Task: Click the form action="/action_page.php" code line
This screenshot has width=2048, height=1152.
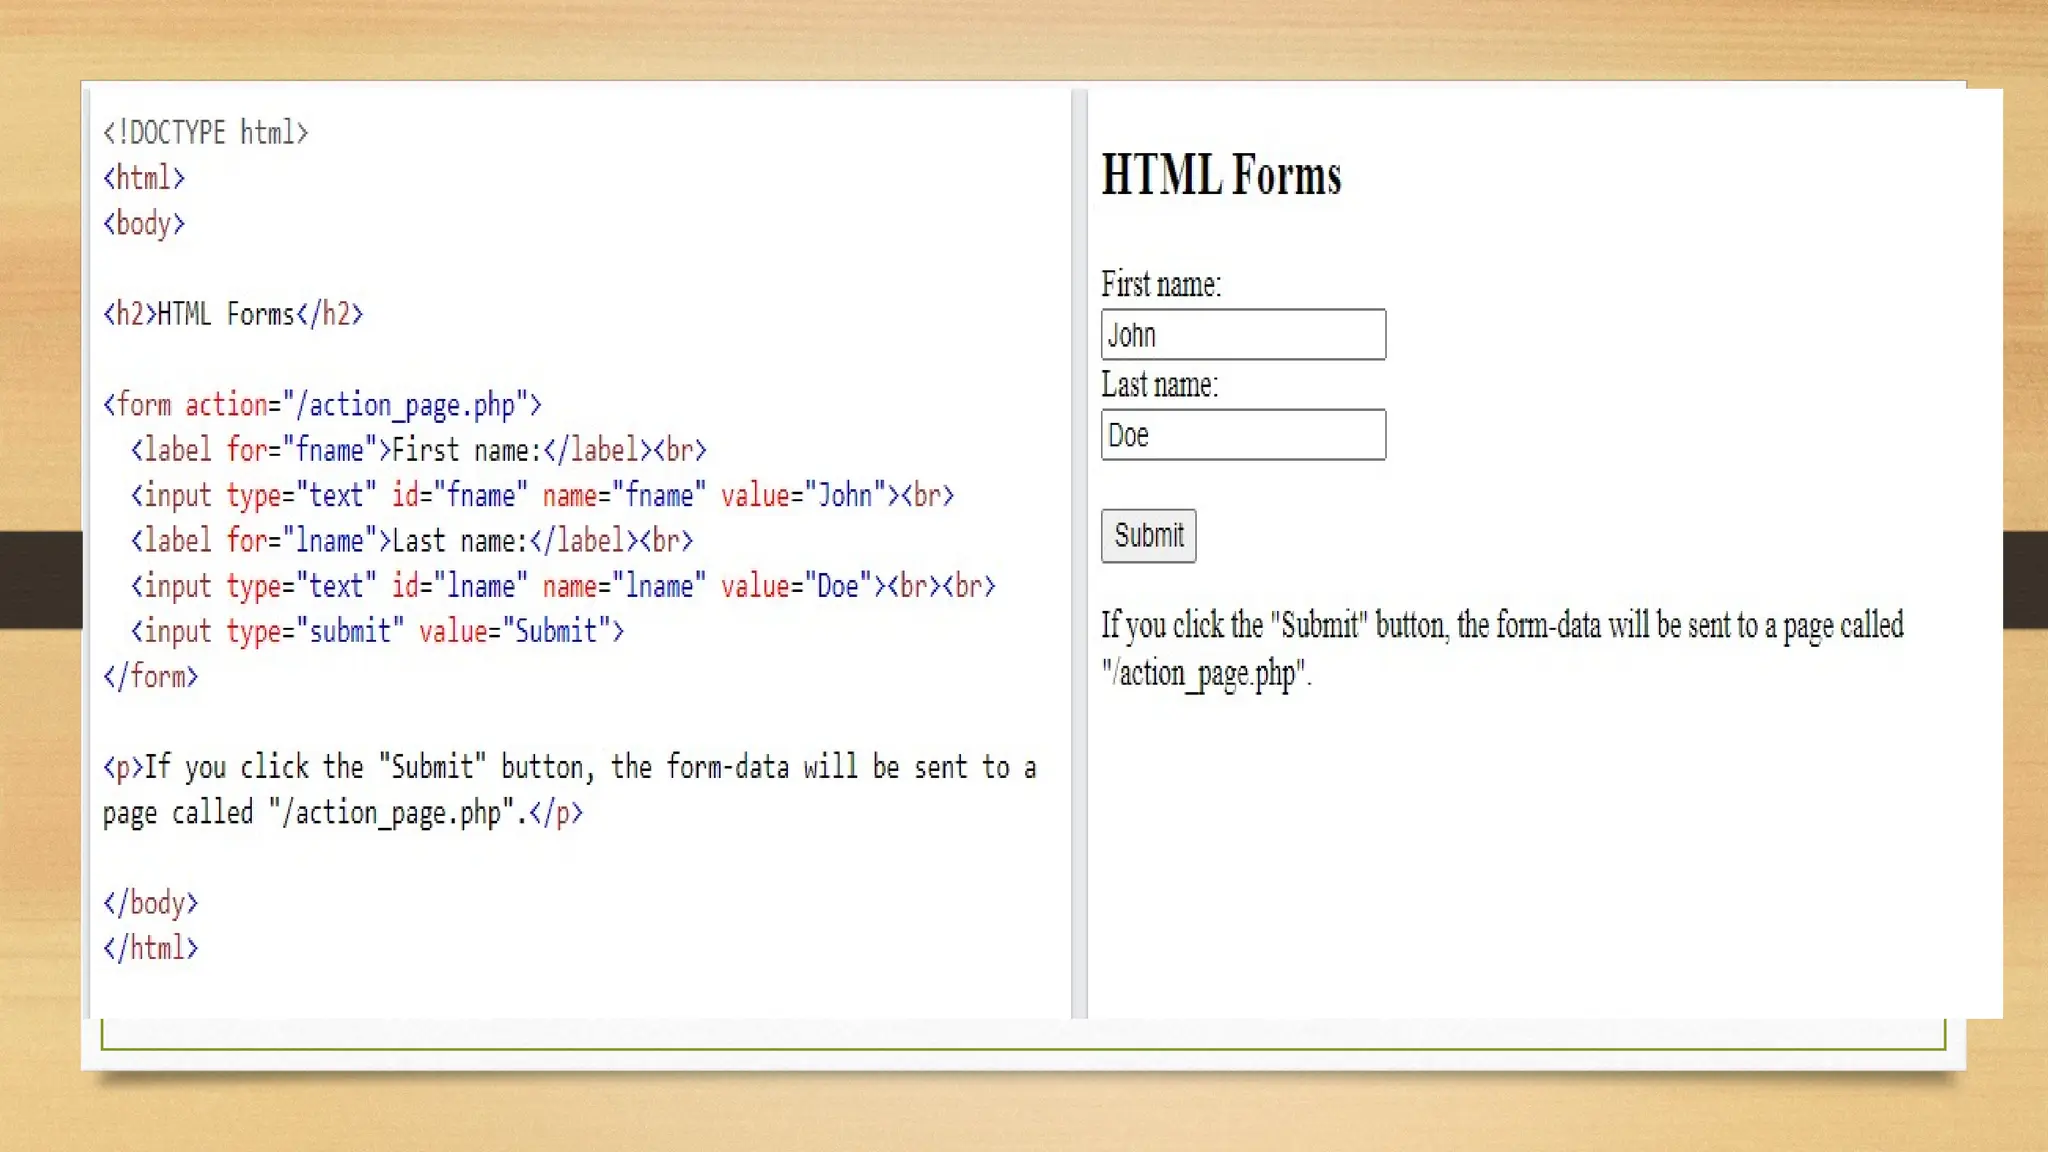Action: click(322, 405)
